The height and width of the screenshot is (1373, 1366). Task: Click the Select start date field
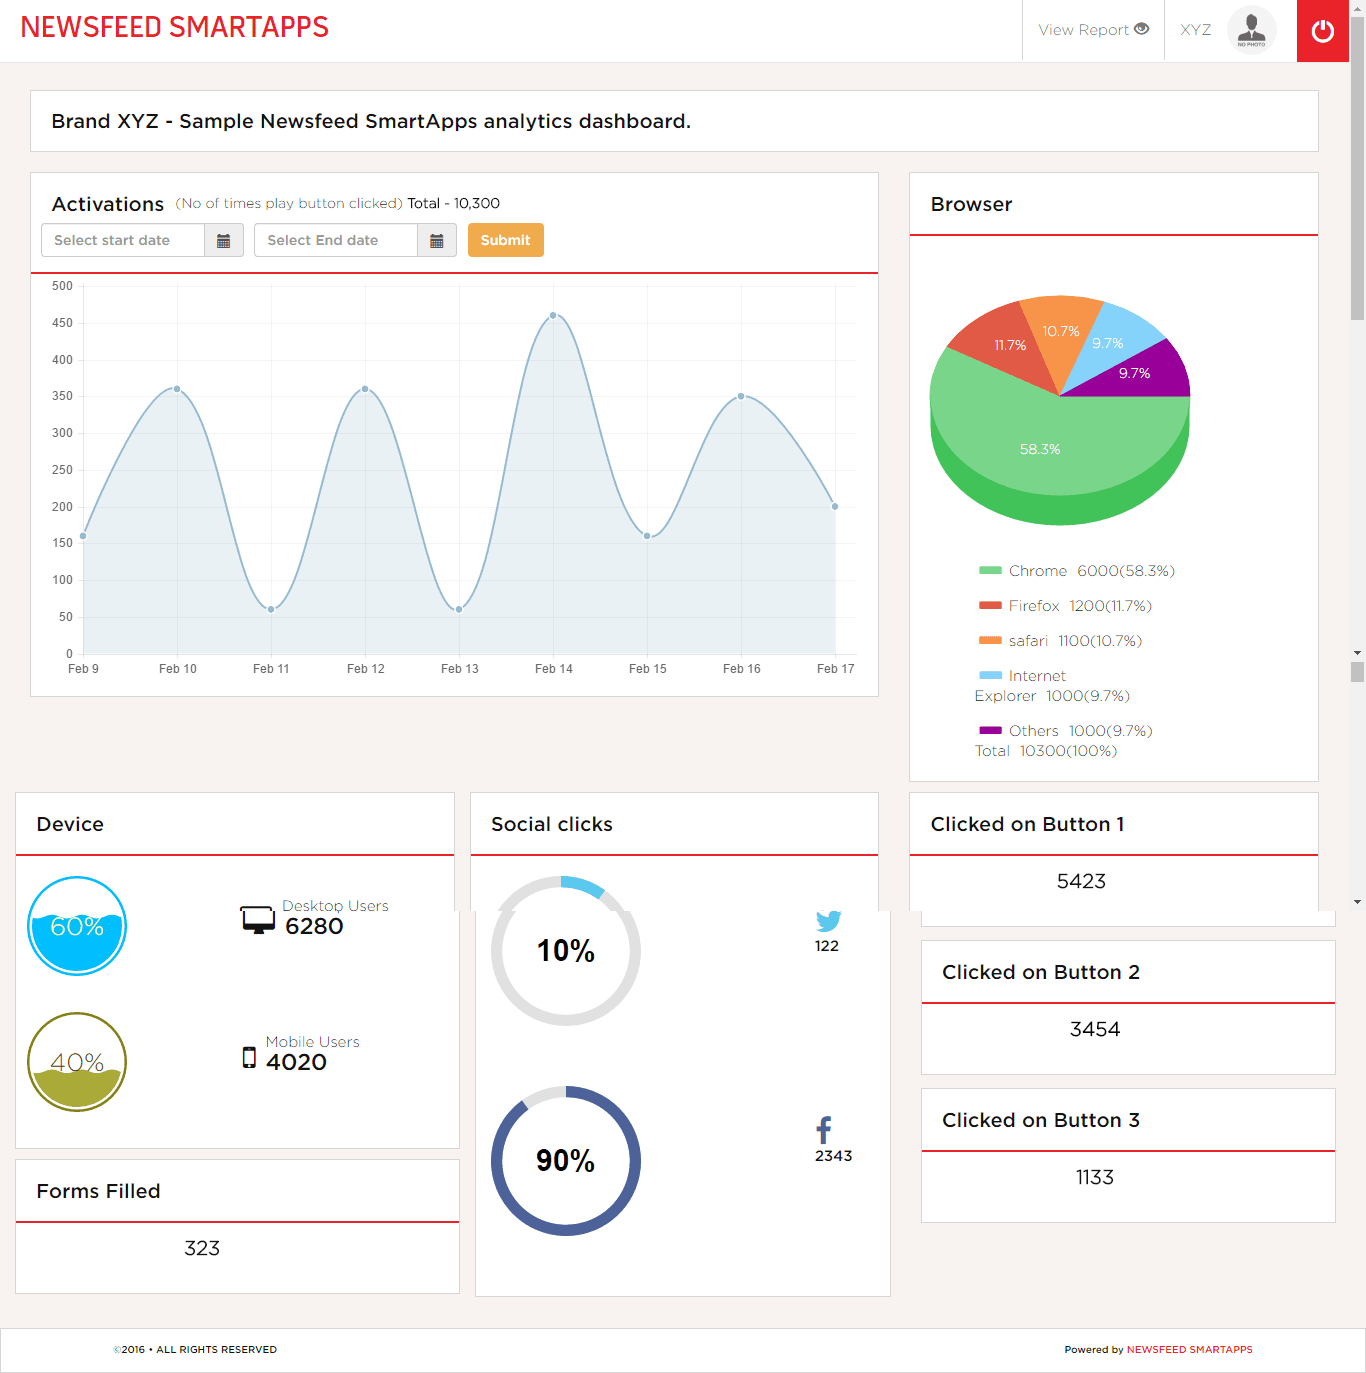[123, 240]
